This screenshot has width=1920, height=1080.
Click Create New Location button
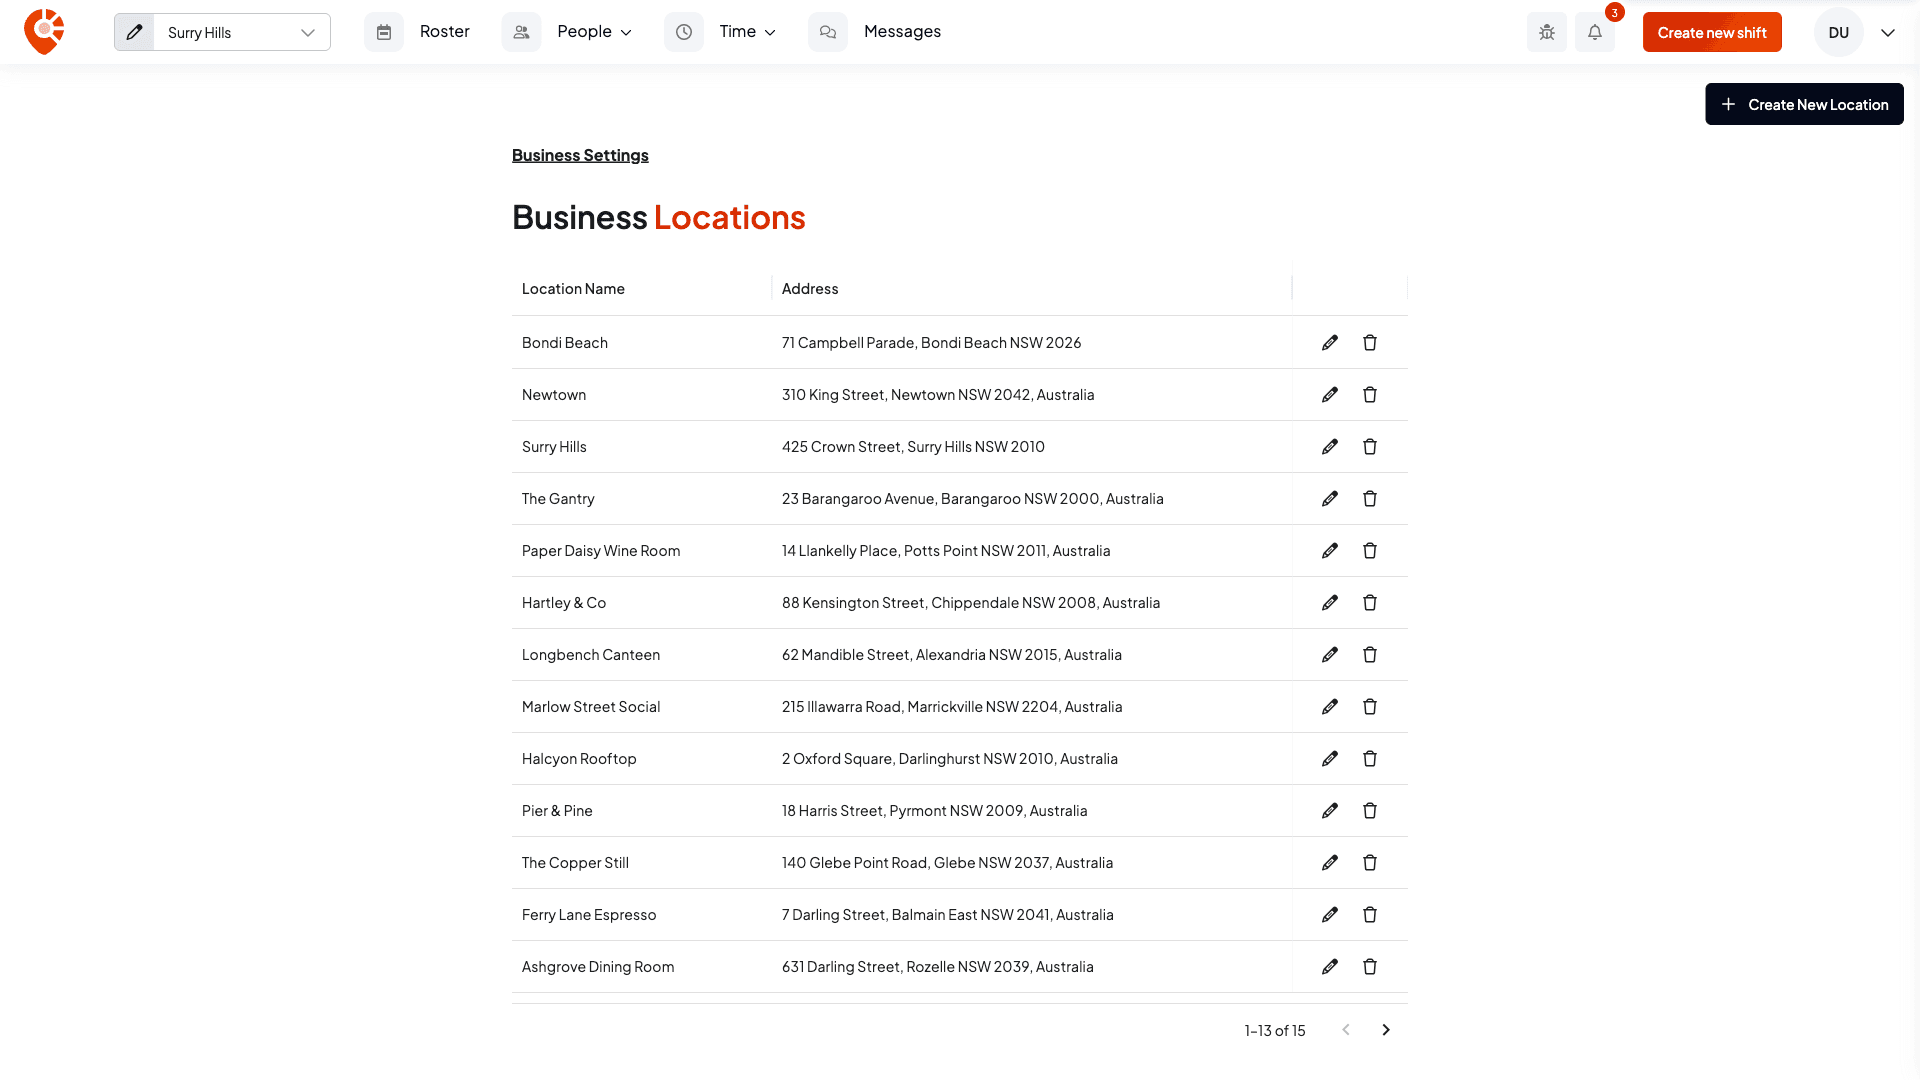[x=1804, y=104]
